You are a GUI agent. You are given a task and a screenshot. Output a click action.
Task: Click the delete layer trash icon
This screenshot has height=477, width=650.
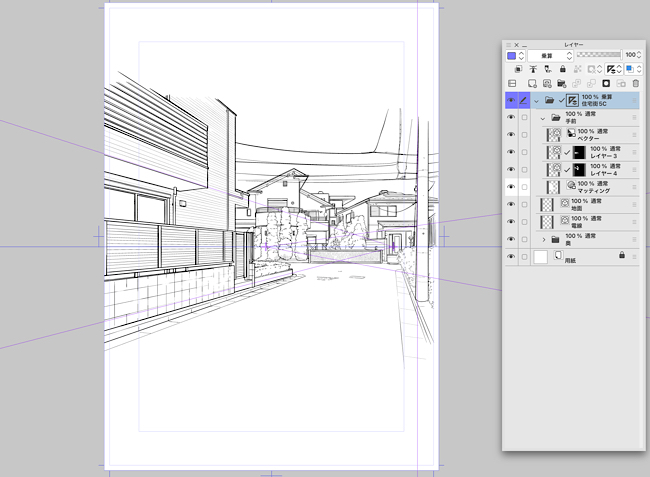636,84
